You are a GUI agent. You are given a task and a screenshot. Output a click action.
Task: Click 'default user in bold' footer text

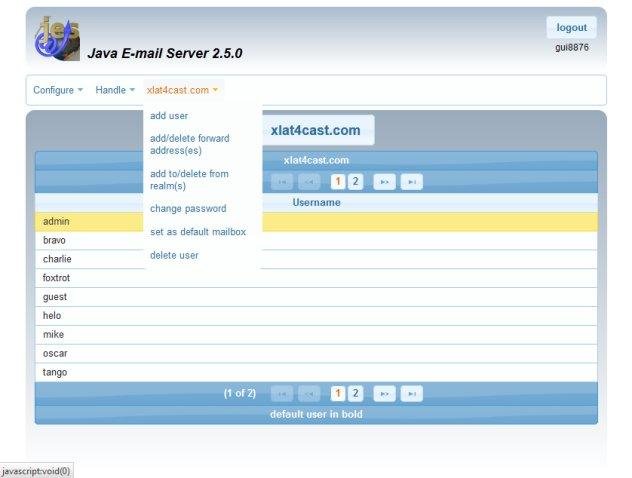(316, 414)
